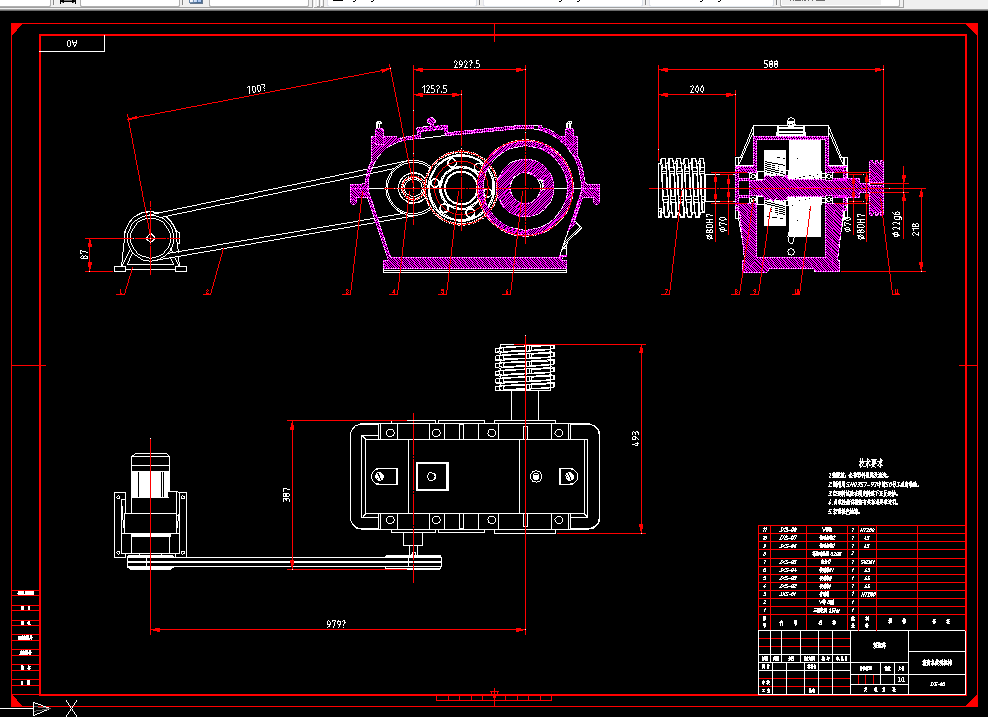
Task: Select the 125?.5 dimension text
Action: [435, 89]
